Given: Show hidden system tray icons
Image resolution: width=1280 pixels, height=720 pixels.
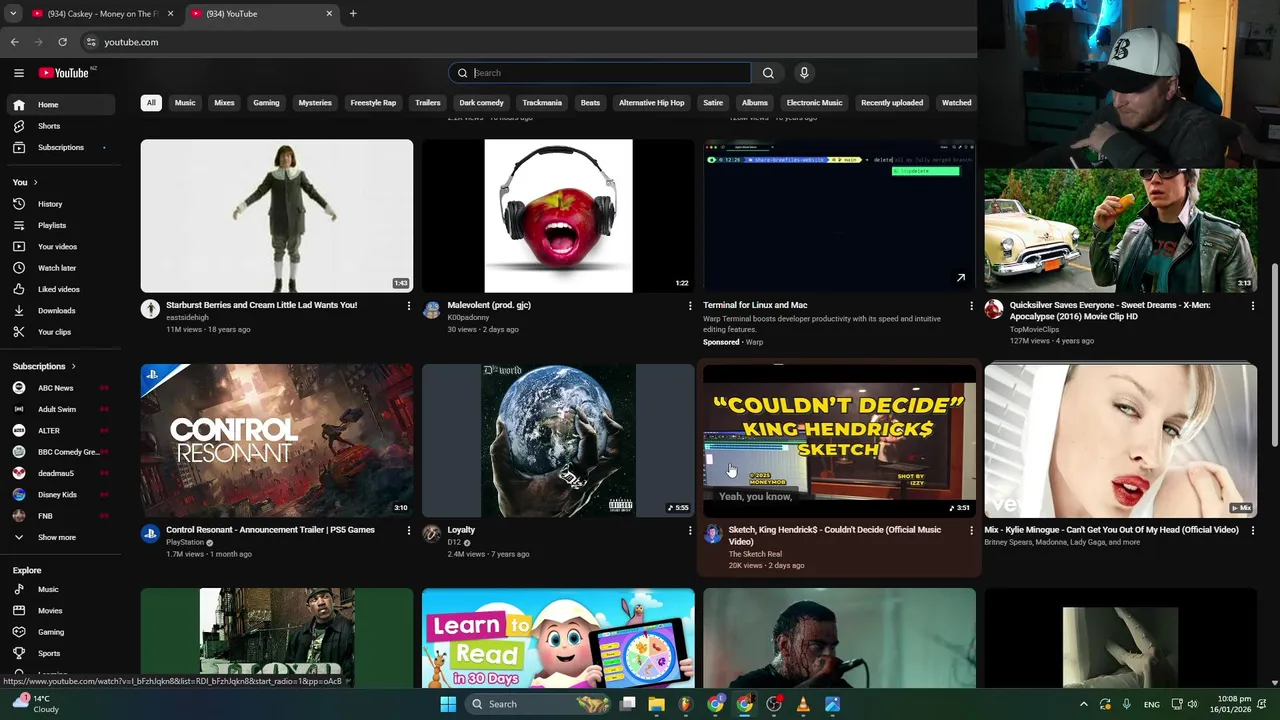Looking at the screenshot, I should (1083, 704).
